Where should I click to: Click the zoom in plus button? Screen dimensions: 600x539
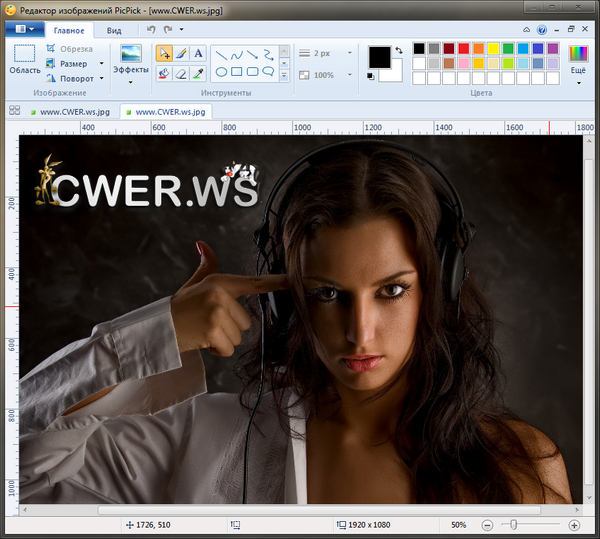point(574,525)
